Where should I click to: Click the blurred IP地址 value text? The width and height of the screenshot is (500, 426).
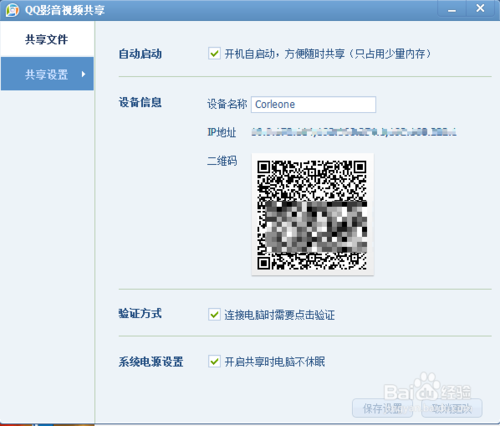coord(354,132)
